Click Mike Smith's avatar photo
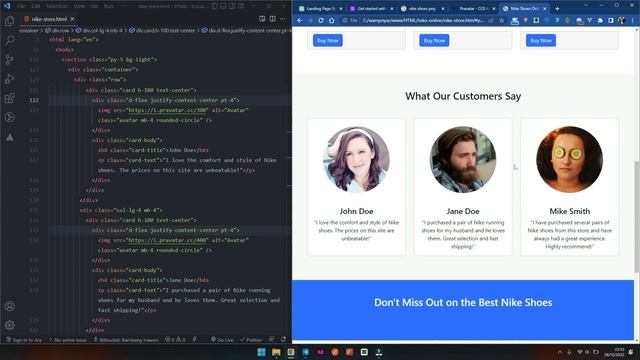This screenshot has width=640, height=360. [x=569, y=159]
